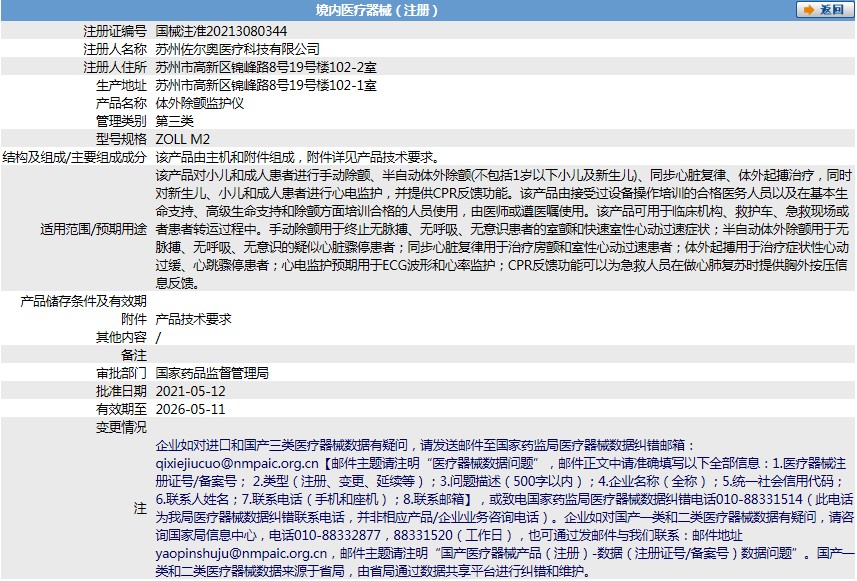Select the registration number 国械注准20213080344

[221, 31]
